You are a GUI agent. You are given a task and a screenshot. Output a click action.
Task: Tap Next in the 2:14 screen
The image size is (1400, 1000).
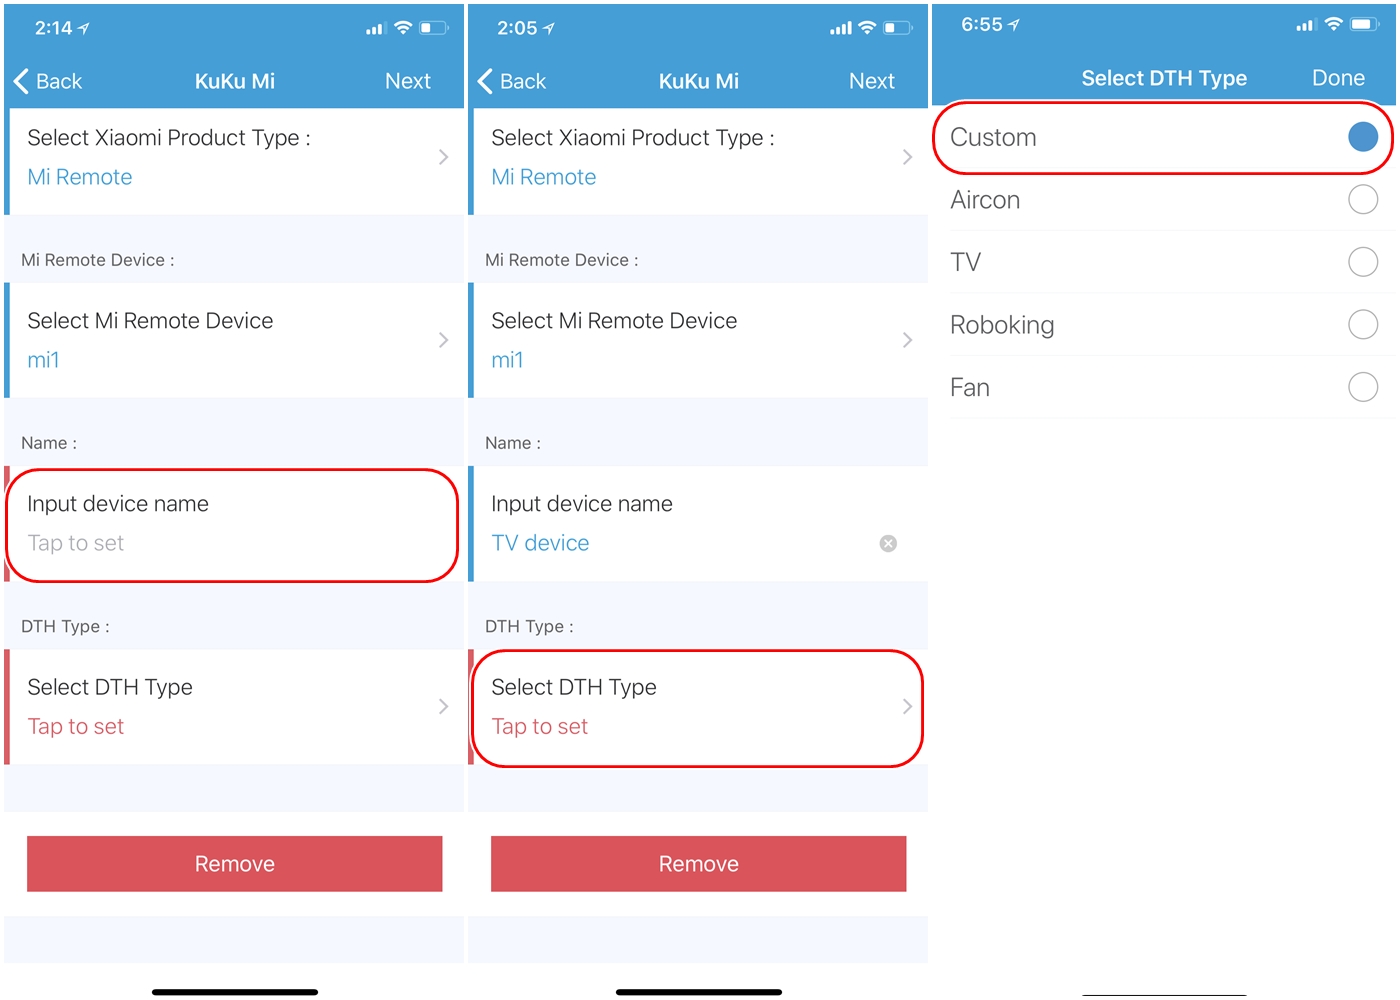(408, 81)
